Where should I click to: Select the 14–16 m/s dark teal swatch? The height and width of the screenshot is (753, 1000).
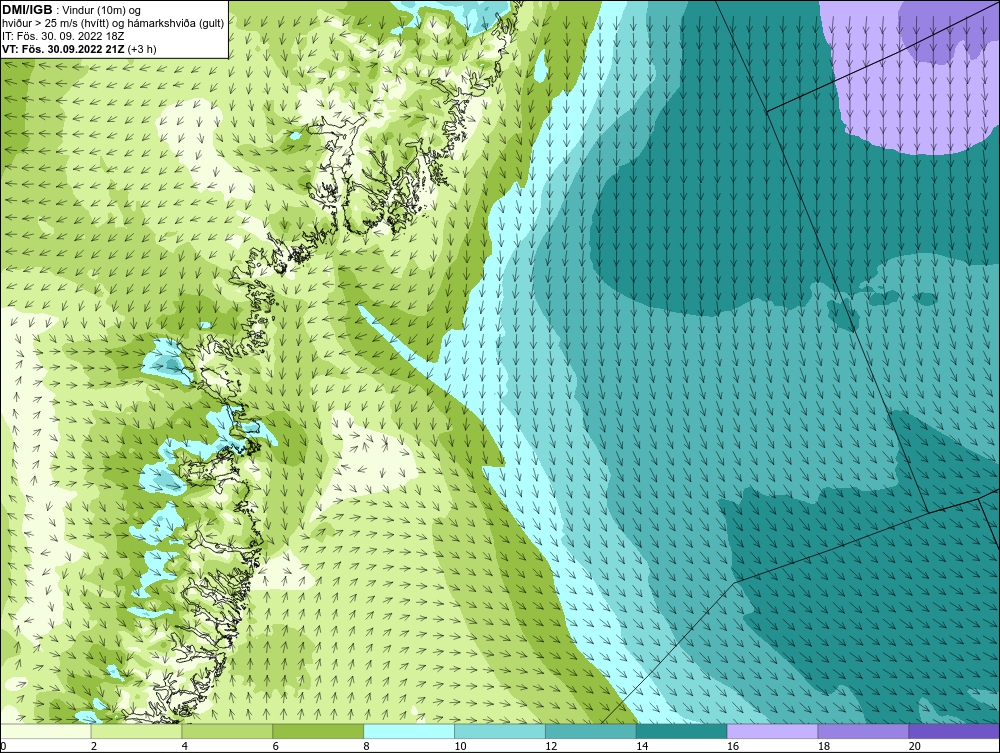pyautogui.click(x=682, y=731)
